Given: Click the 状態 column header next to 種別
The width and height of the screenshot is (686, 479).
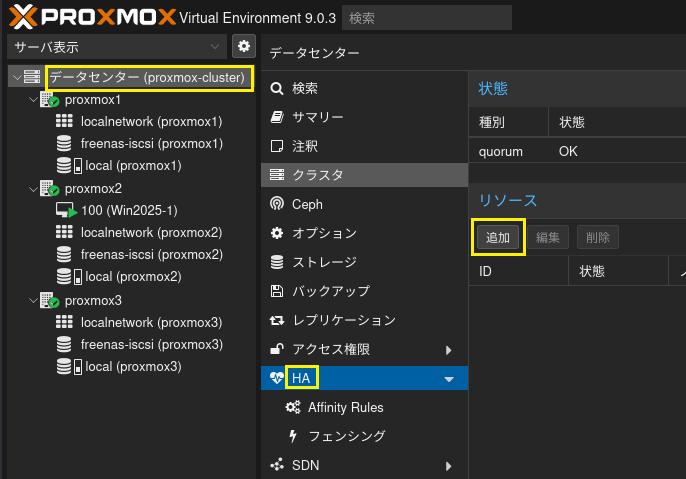Looking at the screenshot, I should (x=617, y=122).
